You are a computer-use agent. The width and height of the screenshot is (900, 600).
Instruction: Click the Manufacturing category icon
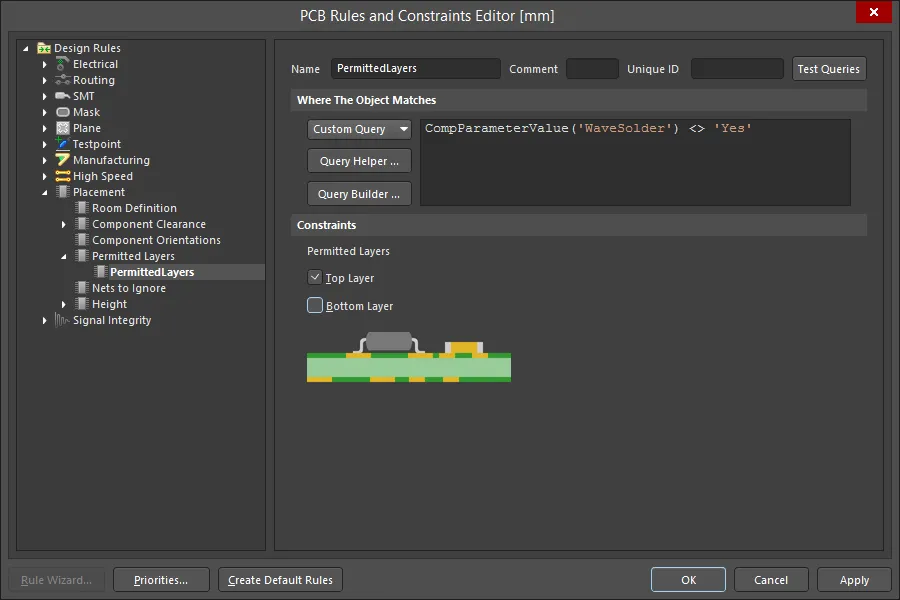click(63, 160)
